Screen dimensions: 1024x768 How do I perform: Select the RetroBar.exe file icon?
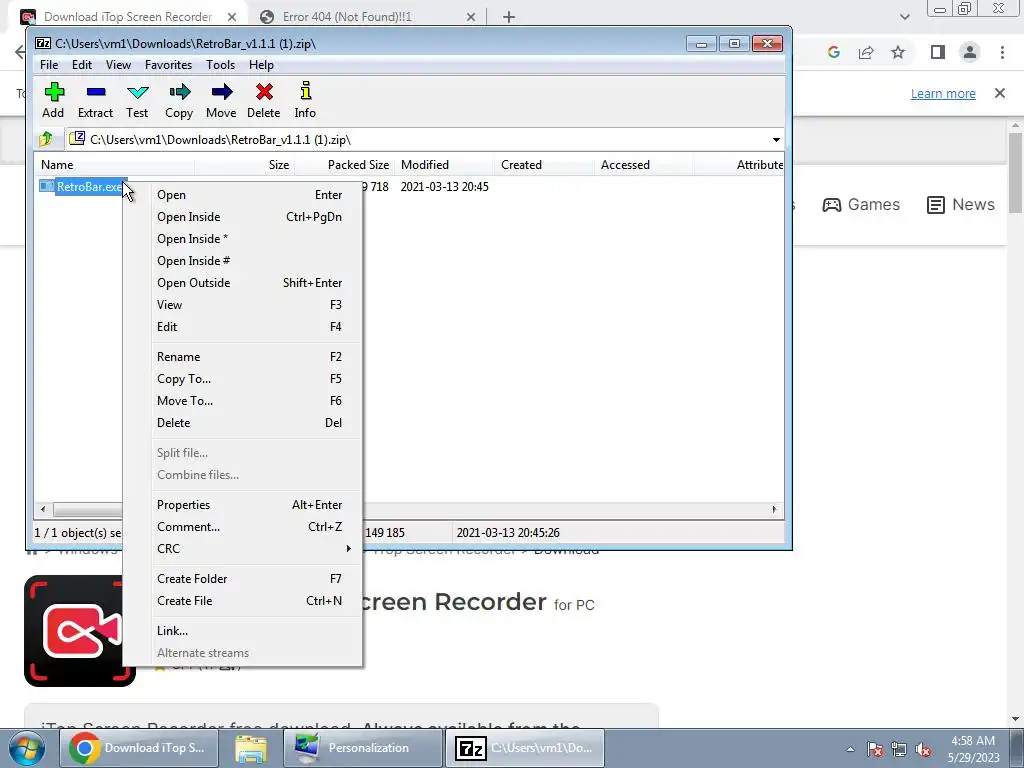[x=46, y=186]
